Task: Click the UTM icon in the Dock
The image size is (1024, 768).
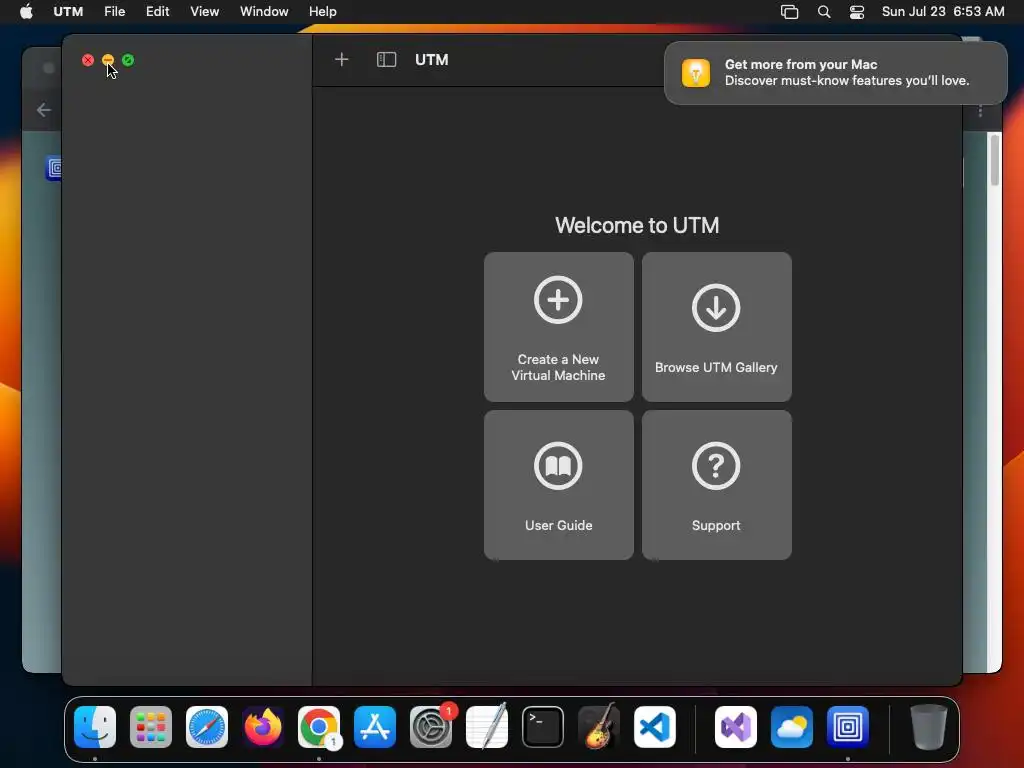Action: click(x=848, y=727)
